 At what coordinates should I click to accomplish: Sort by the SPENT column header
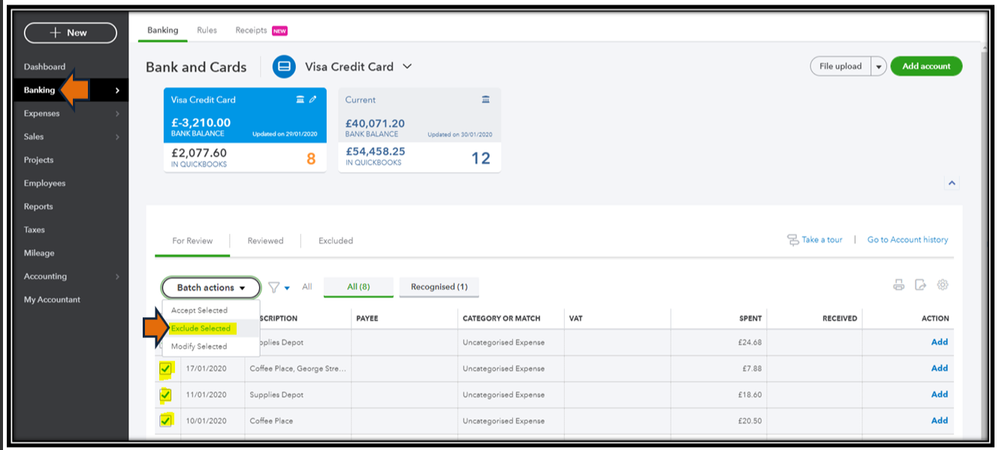(749, 319)
